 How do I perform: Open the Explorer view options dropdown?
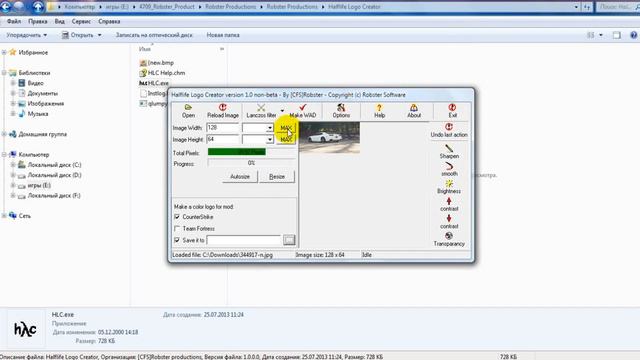[601, 35]
